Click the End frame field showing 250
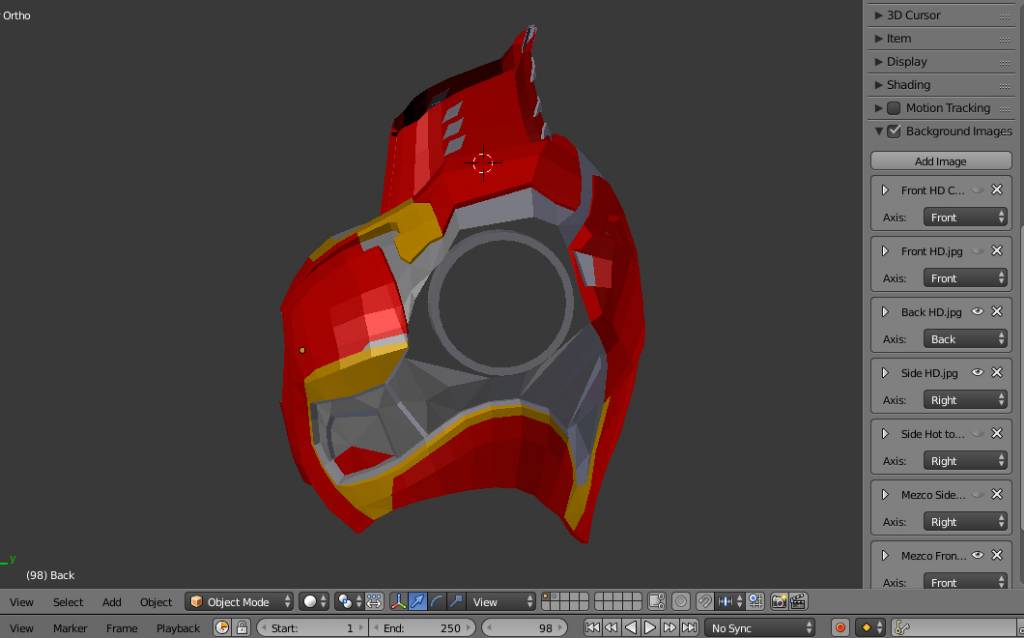The image size is (1024, 638). (x=424, y=628)
